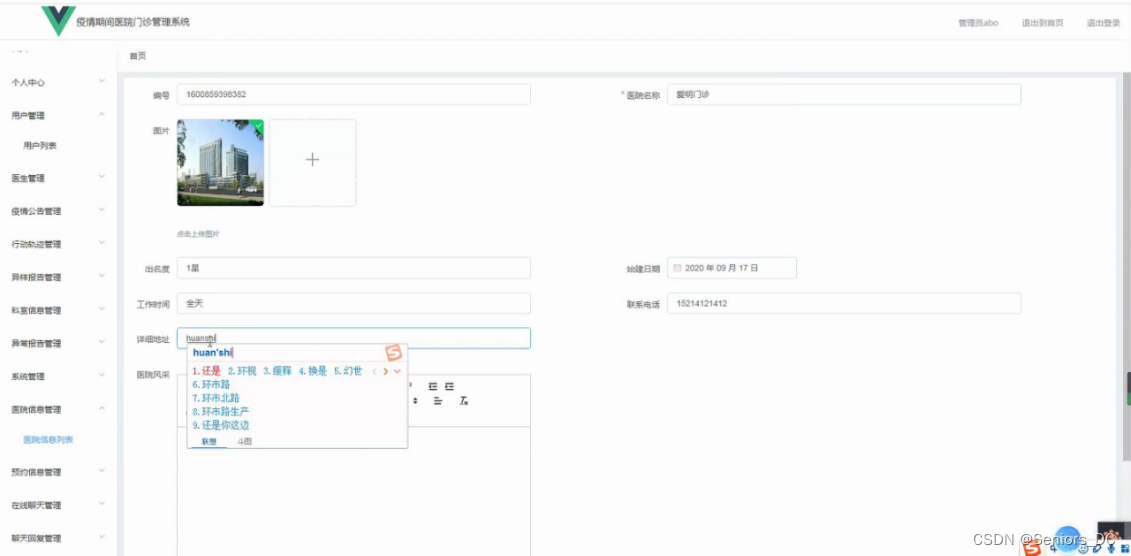
Task: Click 点击上传图片 hint text
Action: pyautogui.click(x=198, y=234)
